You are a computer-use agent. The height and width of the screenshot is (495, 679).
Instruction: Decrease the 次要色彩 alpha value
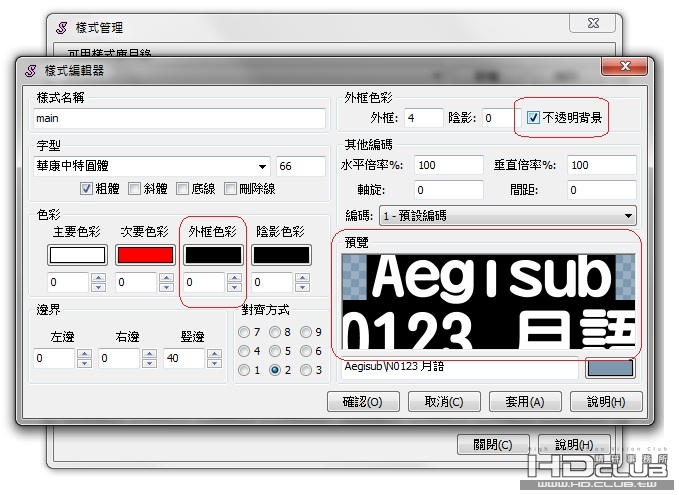pyautogui.click(x=167, y=287)
